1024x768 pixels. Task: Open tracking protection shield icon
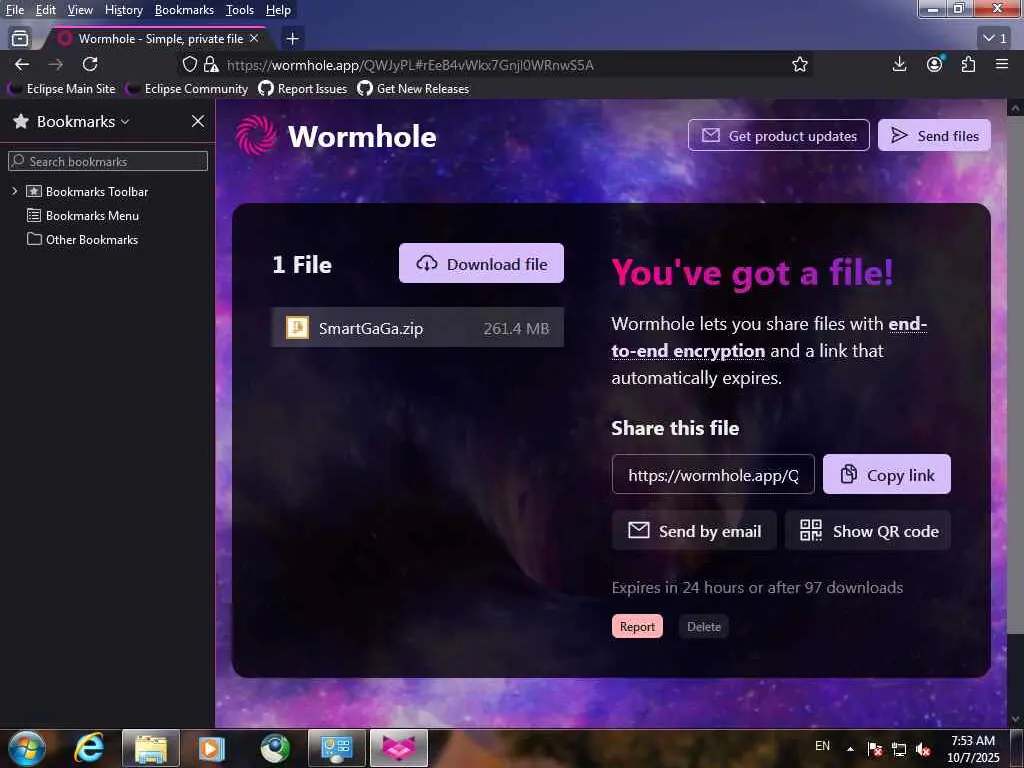(189, 64)
